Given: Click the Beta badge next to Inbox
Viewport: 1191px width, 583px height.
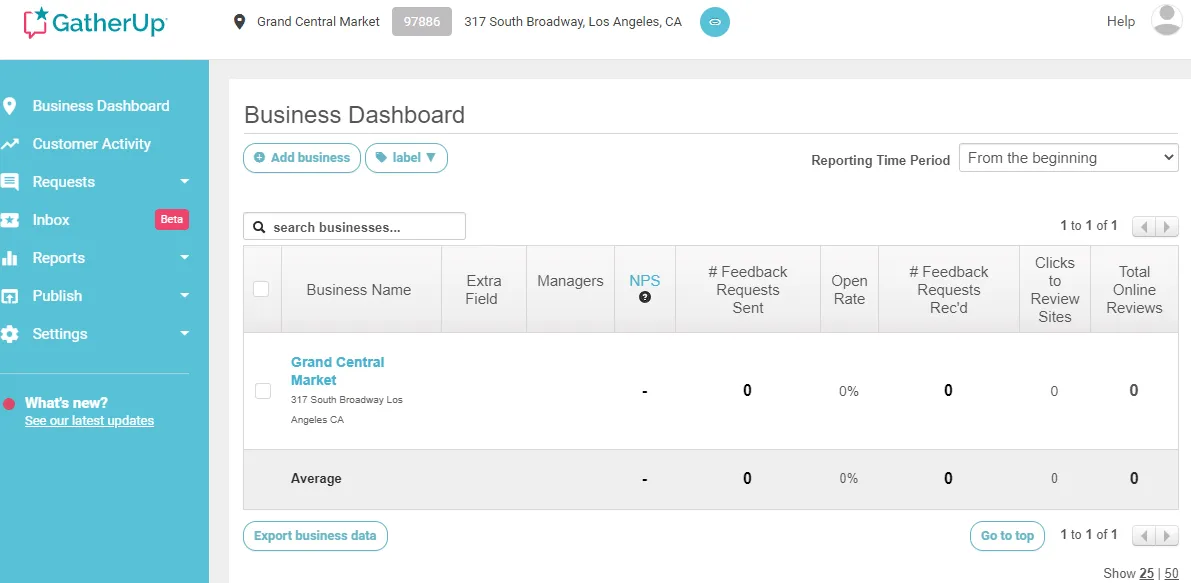Looking at the screenshot, I should pyautogui.click(x=172, y=220).
